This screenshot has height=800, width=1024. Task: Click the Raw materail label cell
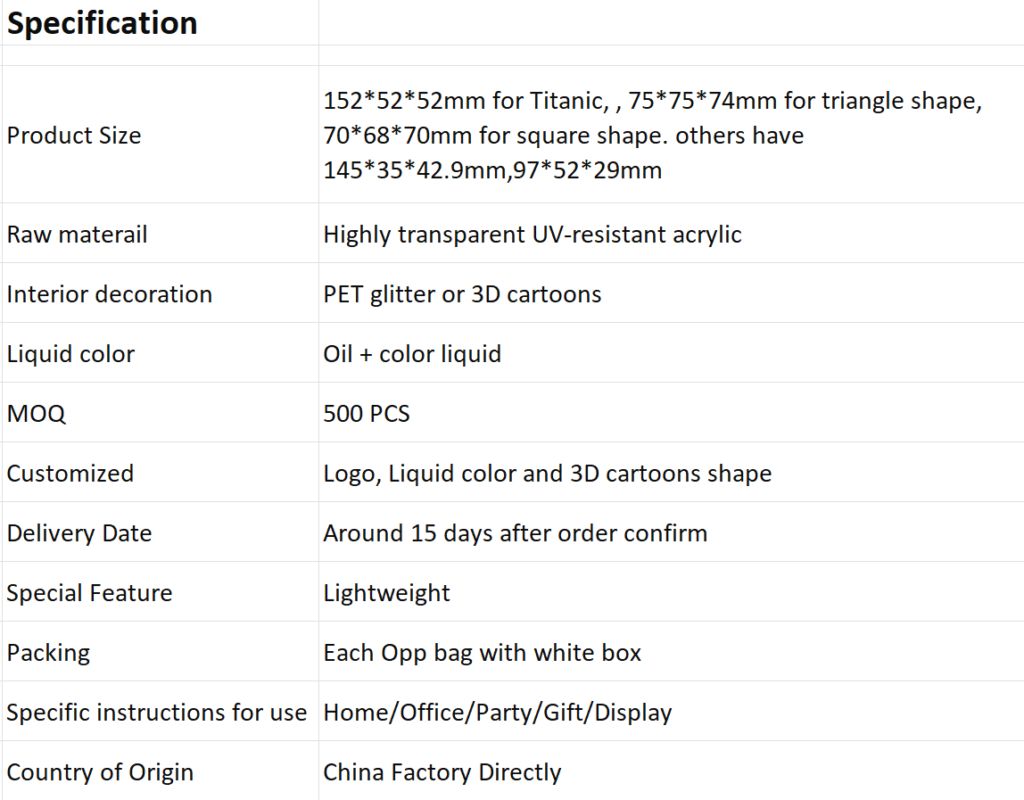click(160, 233)
